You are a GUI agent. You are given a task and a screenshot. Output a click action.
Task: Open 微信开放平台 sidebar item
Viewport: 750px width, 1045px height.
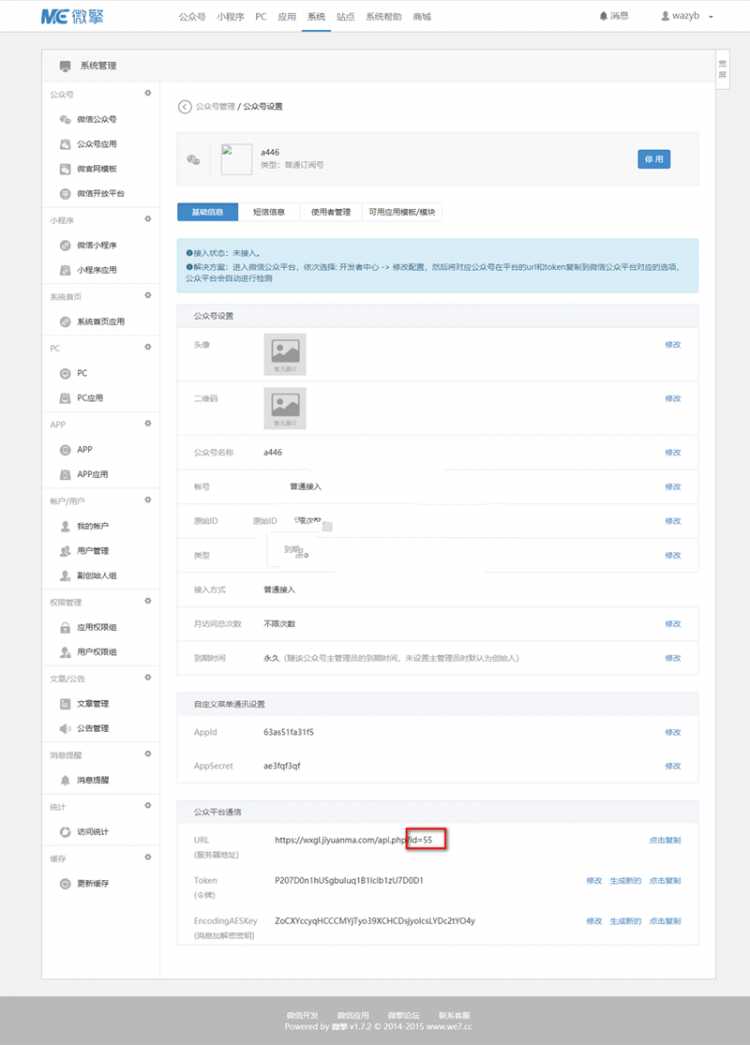tap(100, 193)
